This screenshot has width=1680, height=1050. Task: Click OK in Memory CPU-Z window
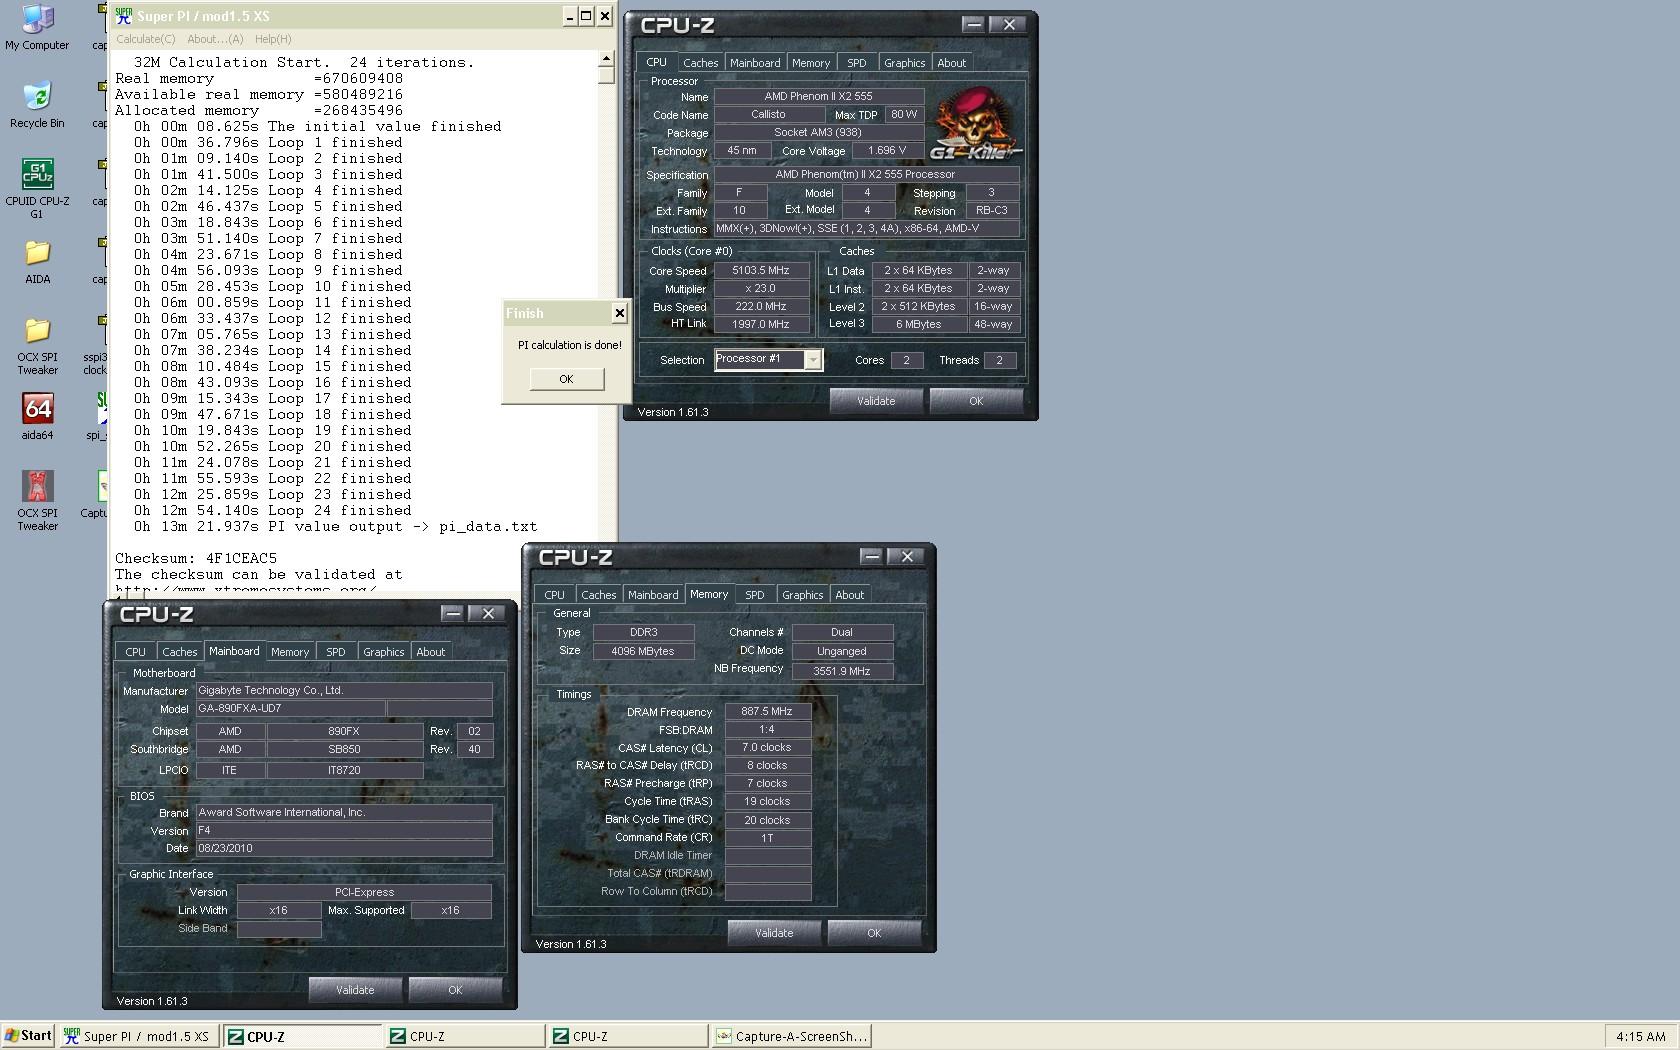tap(874, 933)
